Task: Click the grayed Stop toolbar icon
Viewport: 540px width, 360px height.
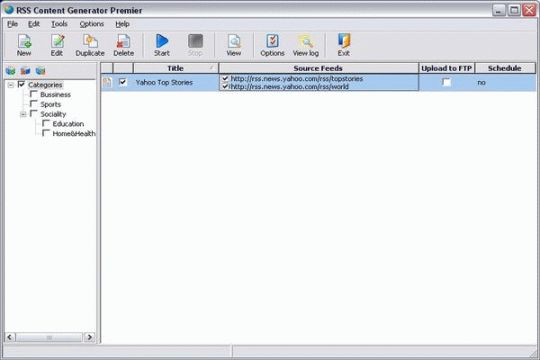Action: click(x=195, y=41)
